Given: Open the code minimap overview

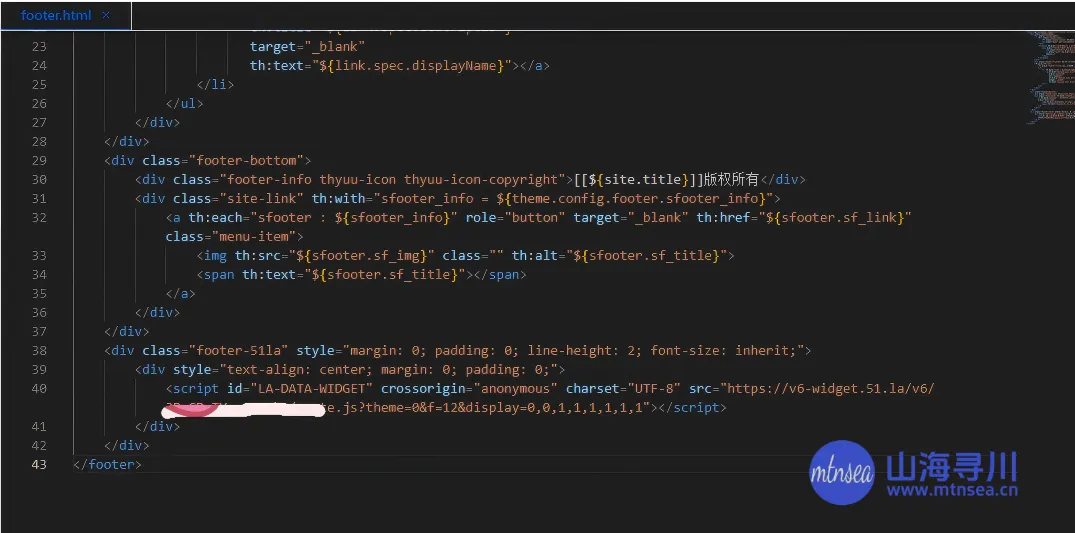Looking at the screenshot, I should pyautogui.click(x=1051, y=78).
